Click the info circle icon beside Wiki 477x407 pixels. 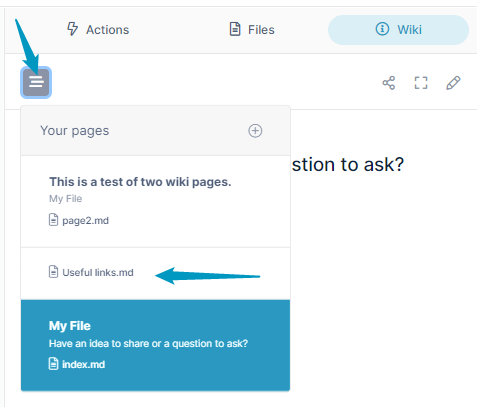(x=382, y=29)
